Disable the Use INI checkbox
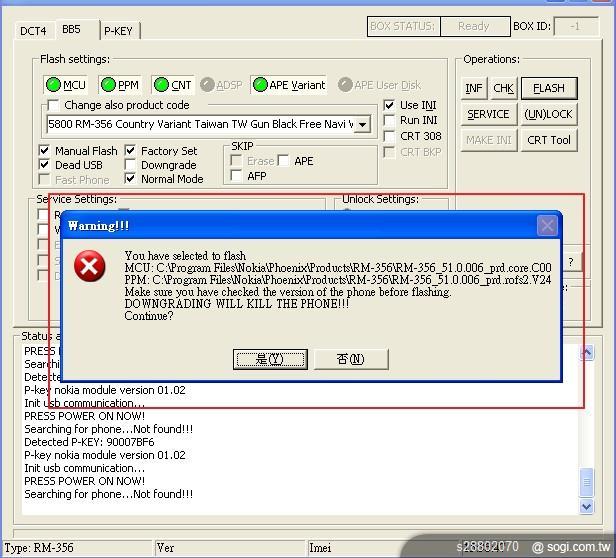 (390, 105)
